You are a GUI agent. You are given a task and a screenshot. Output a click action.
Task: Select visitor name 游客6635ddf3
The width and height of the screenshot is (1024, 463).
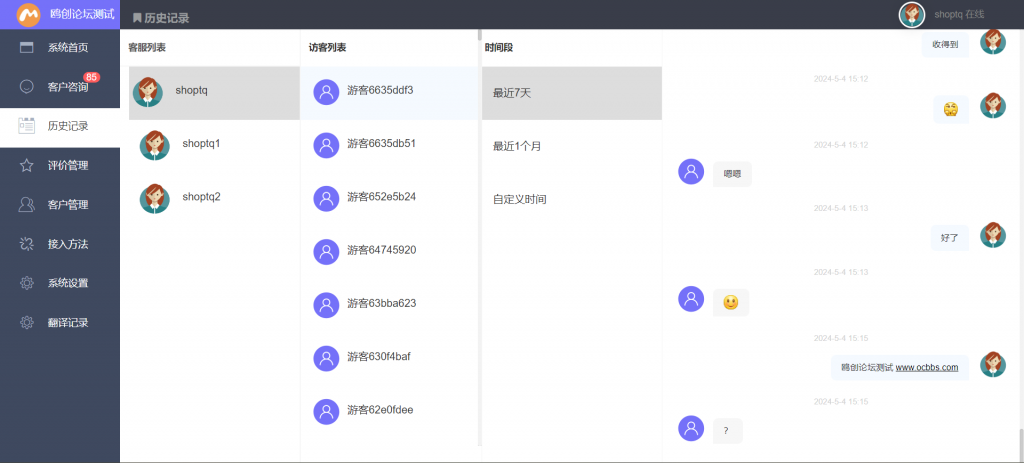coord(380,90)
